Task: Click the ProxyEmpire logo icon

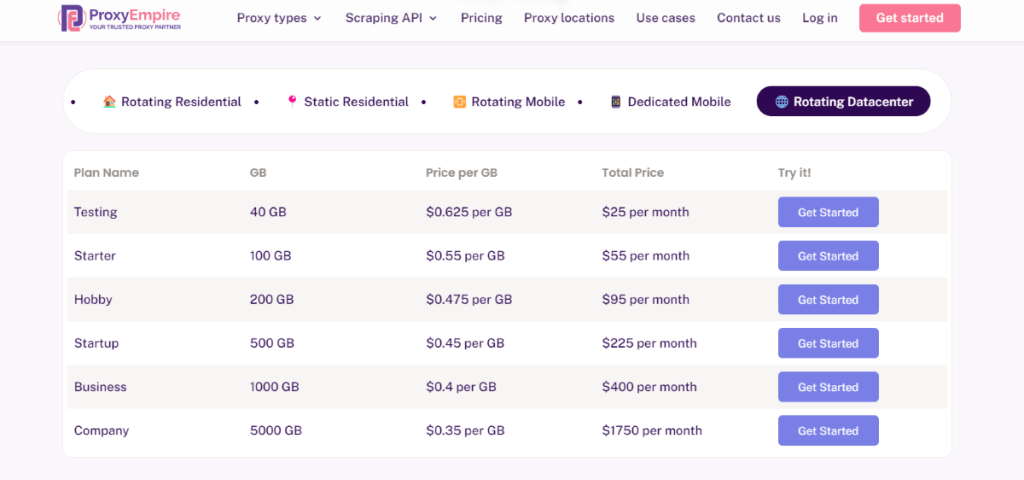Action: click(x=71, y=18)
